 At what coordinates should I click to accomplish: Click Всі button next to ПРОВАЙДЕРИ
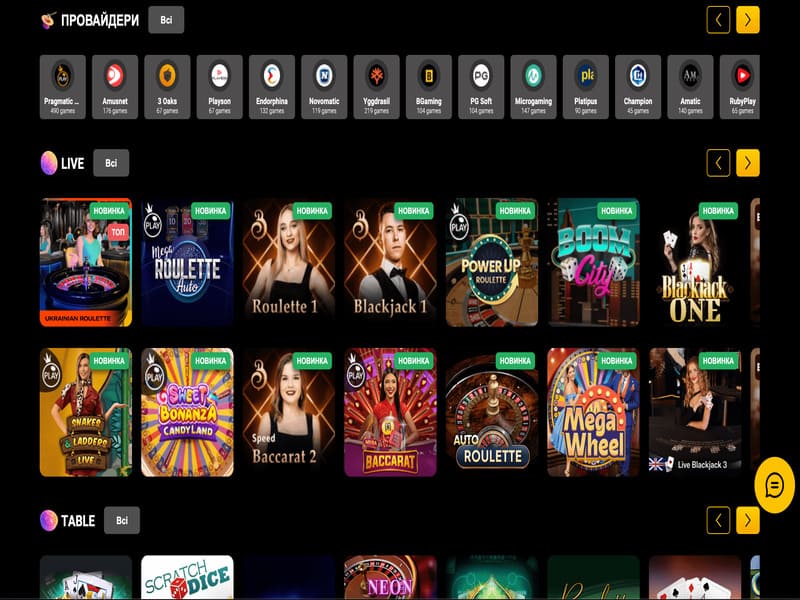pyautogui.click(x=168, y=19)
